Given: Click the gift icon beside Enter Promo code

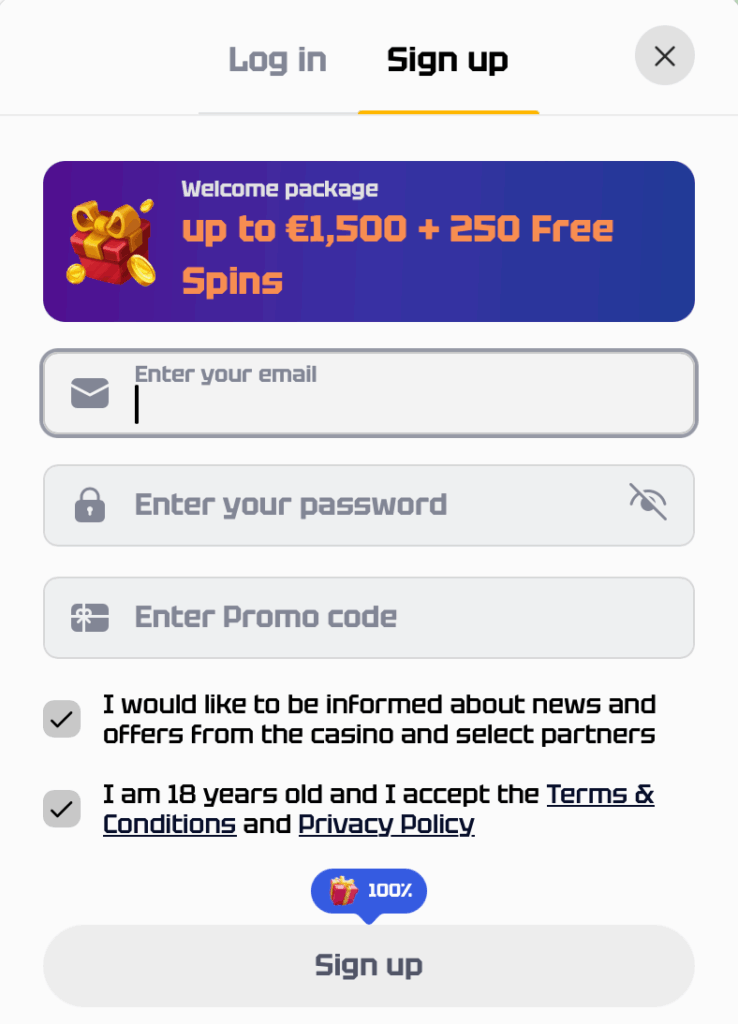Looking at the screenshot, I should 89,617.
